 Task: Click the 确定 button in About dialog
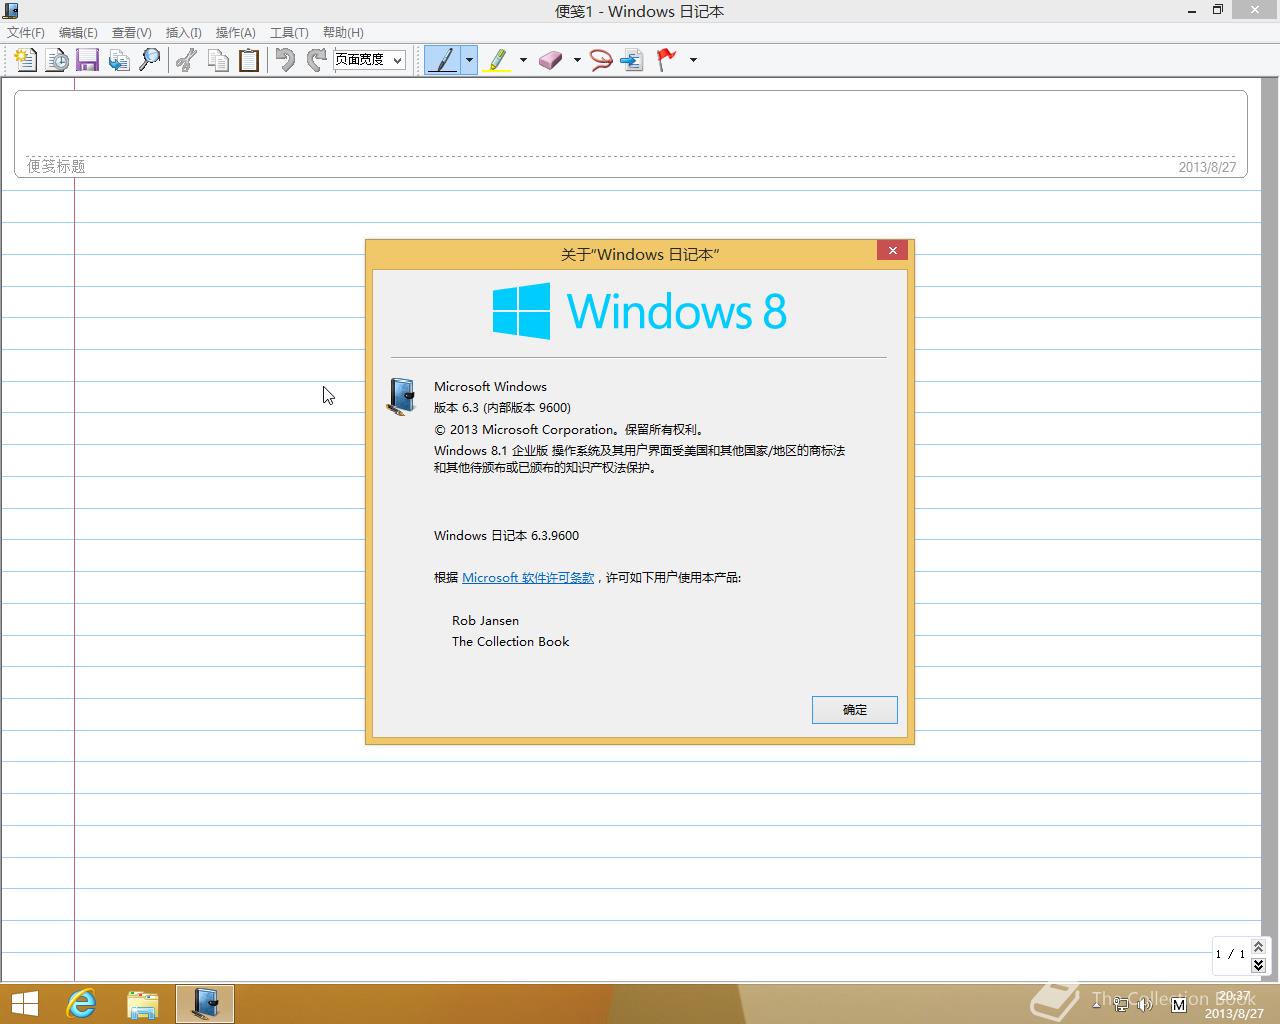(855, 710)
